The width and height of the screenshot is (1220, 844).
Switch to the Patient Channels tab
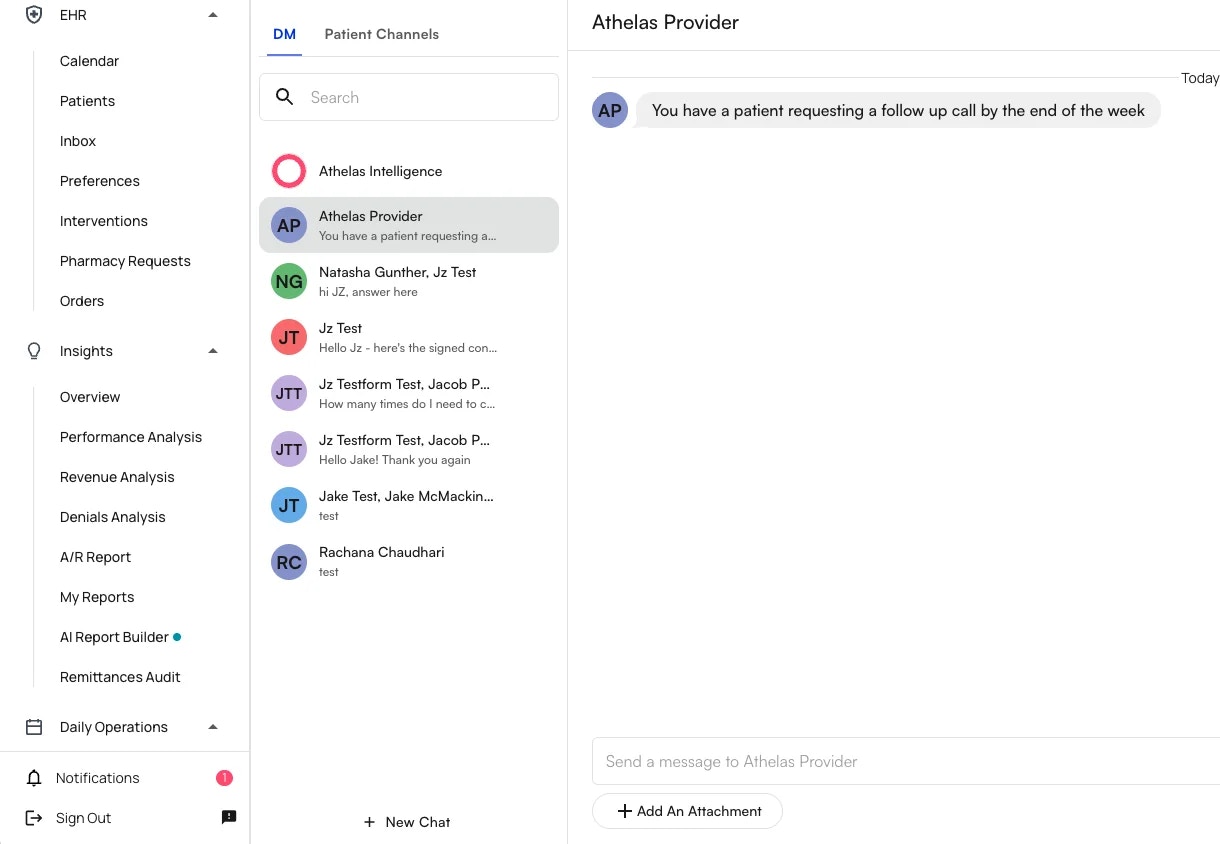pyautogui.click(x=381, y=33)
